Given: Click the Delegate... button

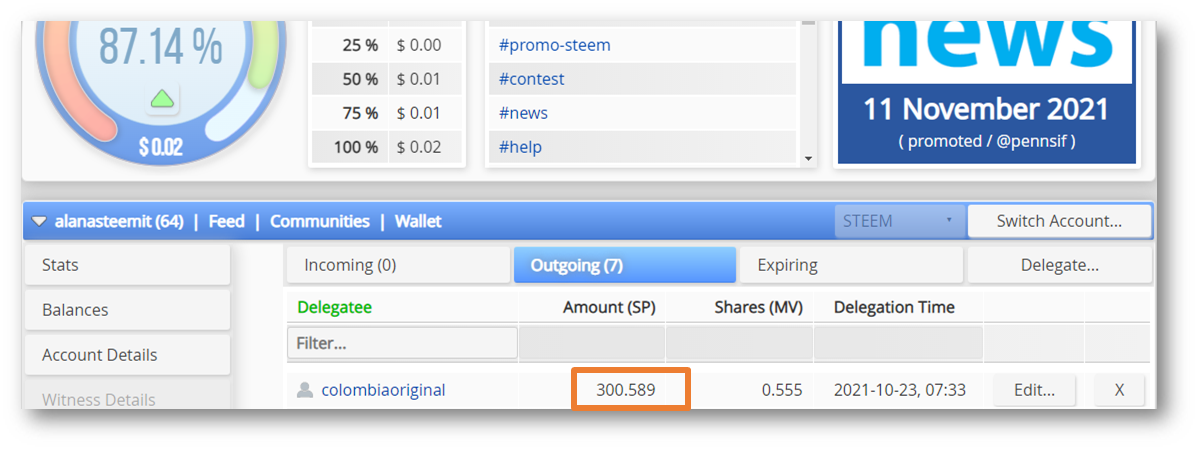Looking at the screenshot, I should click(x=1059, y=265).
